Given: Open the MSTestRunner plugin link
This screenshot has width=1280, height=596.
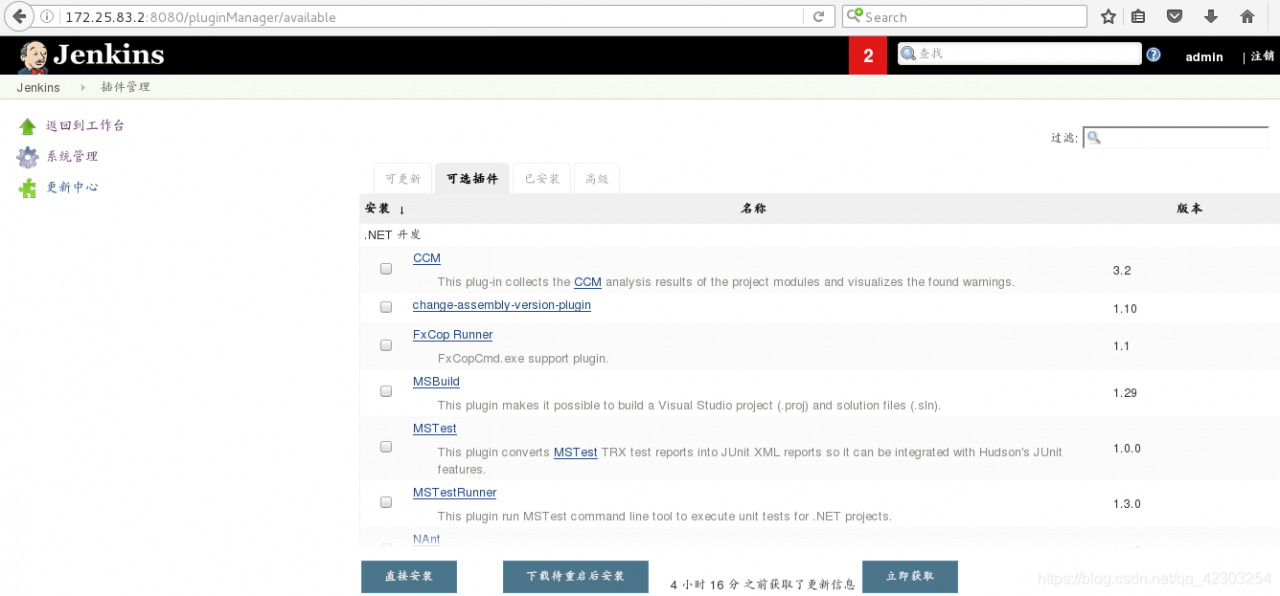Looking at the screenshot, I should (455, 493).
